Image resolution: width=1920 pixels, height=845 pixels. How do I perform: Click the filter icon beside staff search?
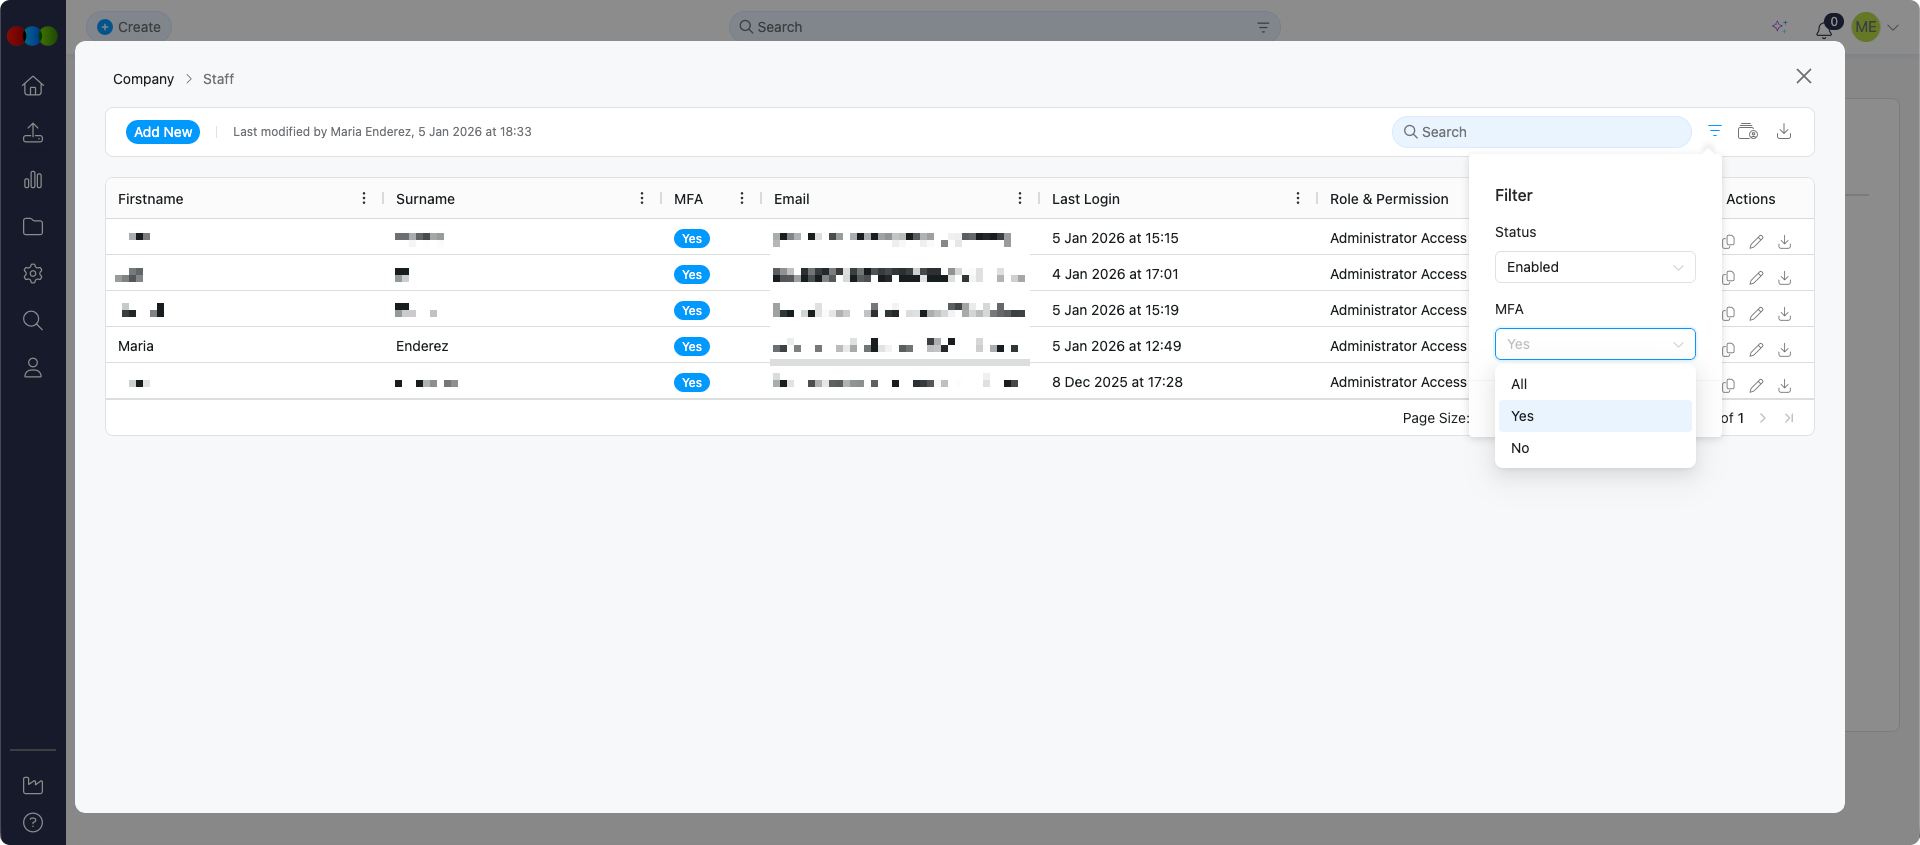1714,131
